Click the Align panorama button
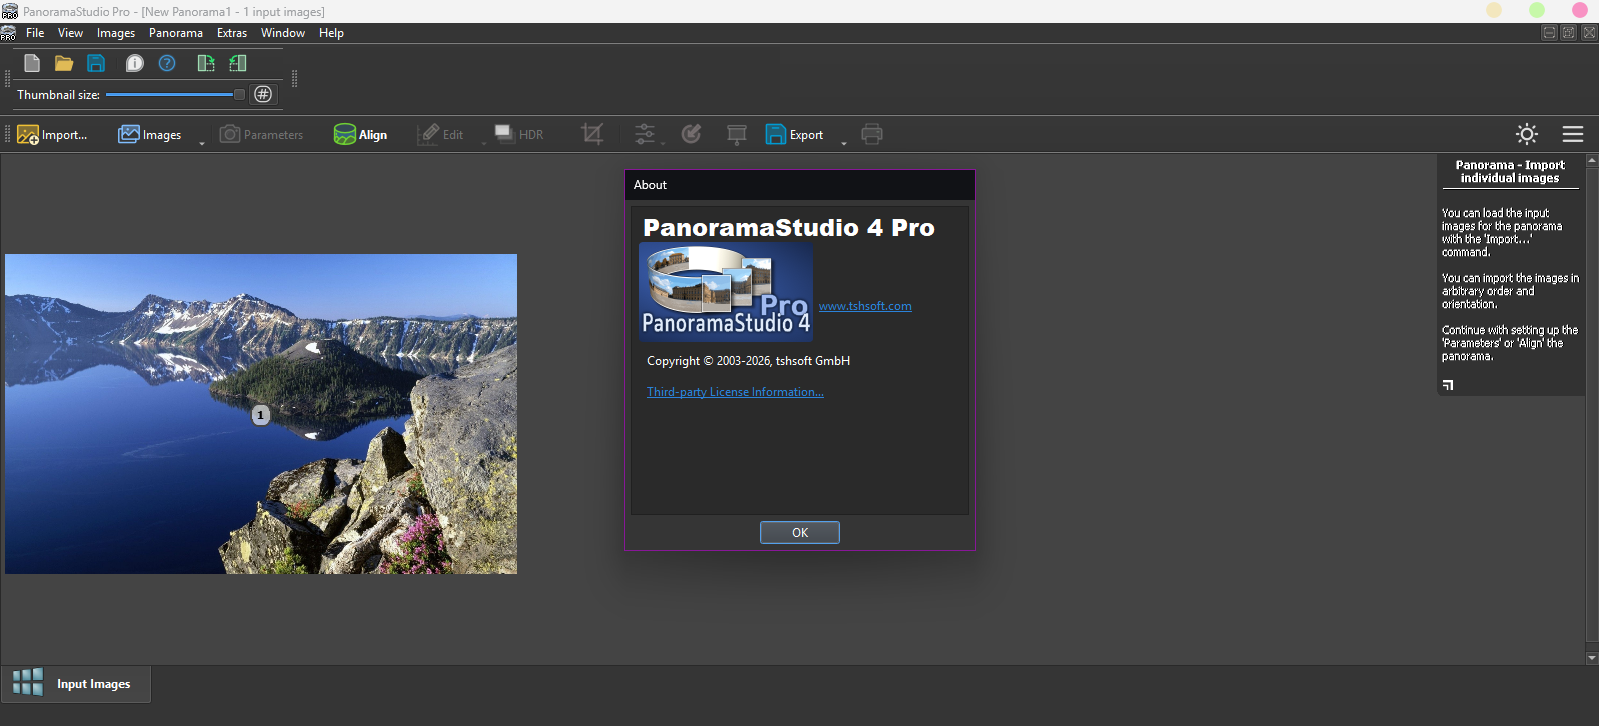The height and width of the screenshot is (726, 1599). [x=361, y=134]
